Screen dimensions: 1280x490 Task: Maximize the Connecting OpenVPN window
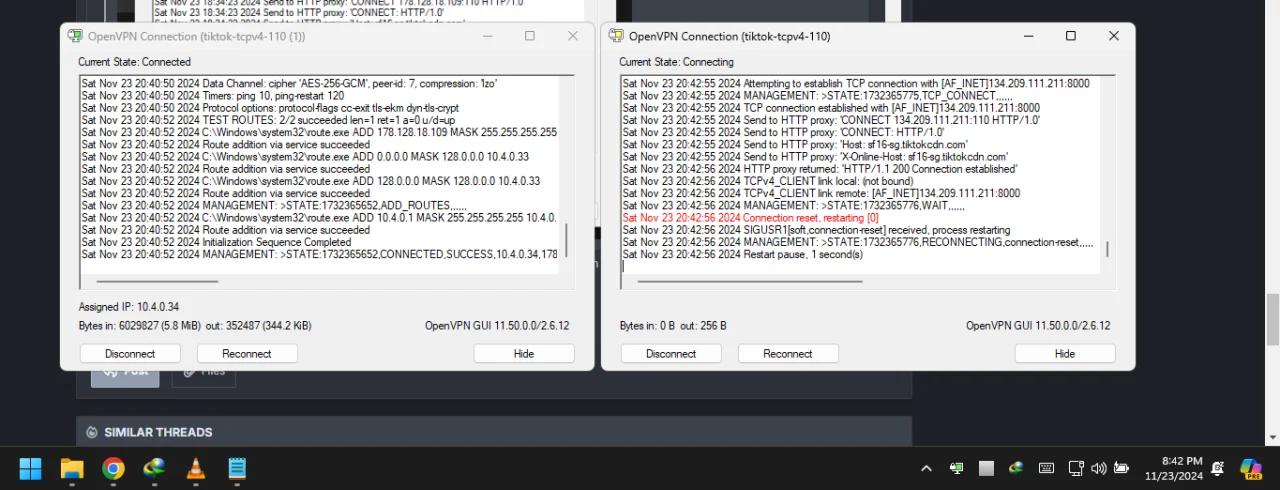click(x=1070, y=36)
